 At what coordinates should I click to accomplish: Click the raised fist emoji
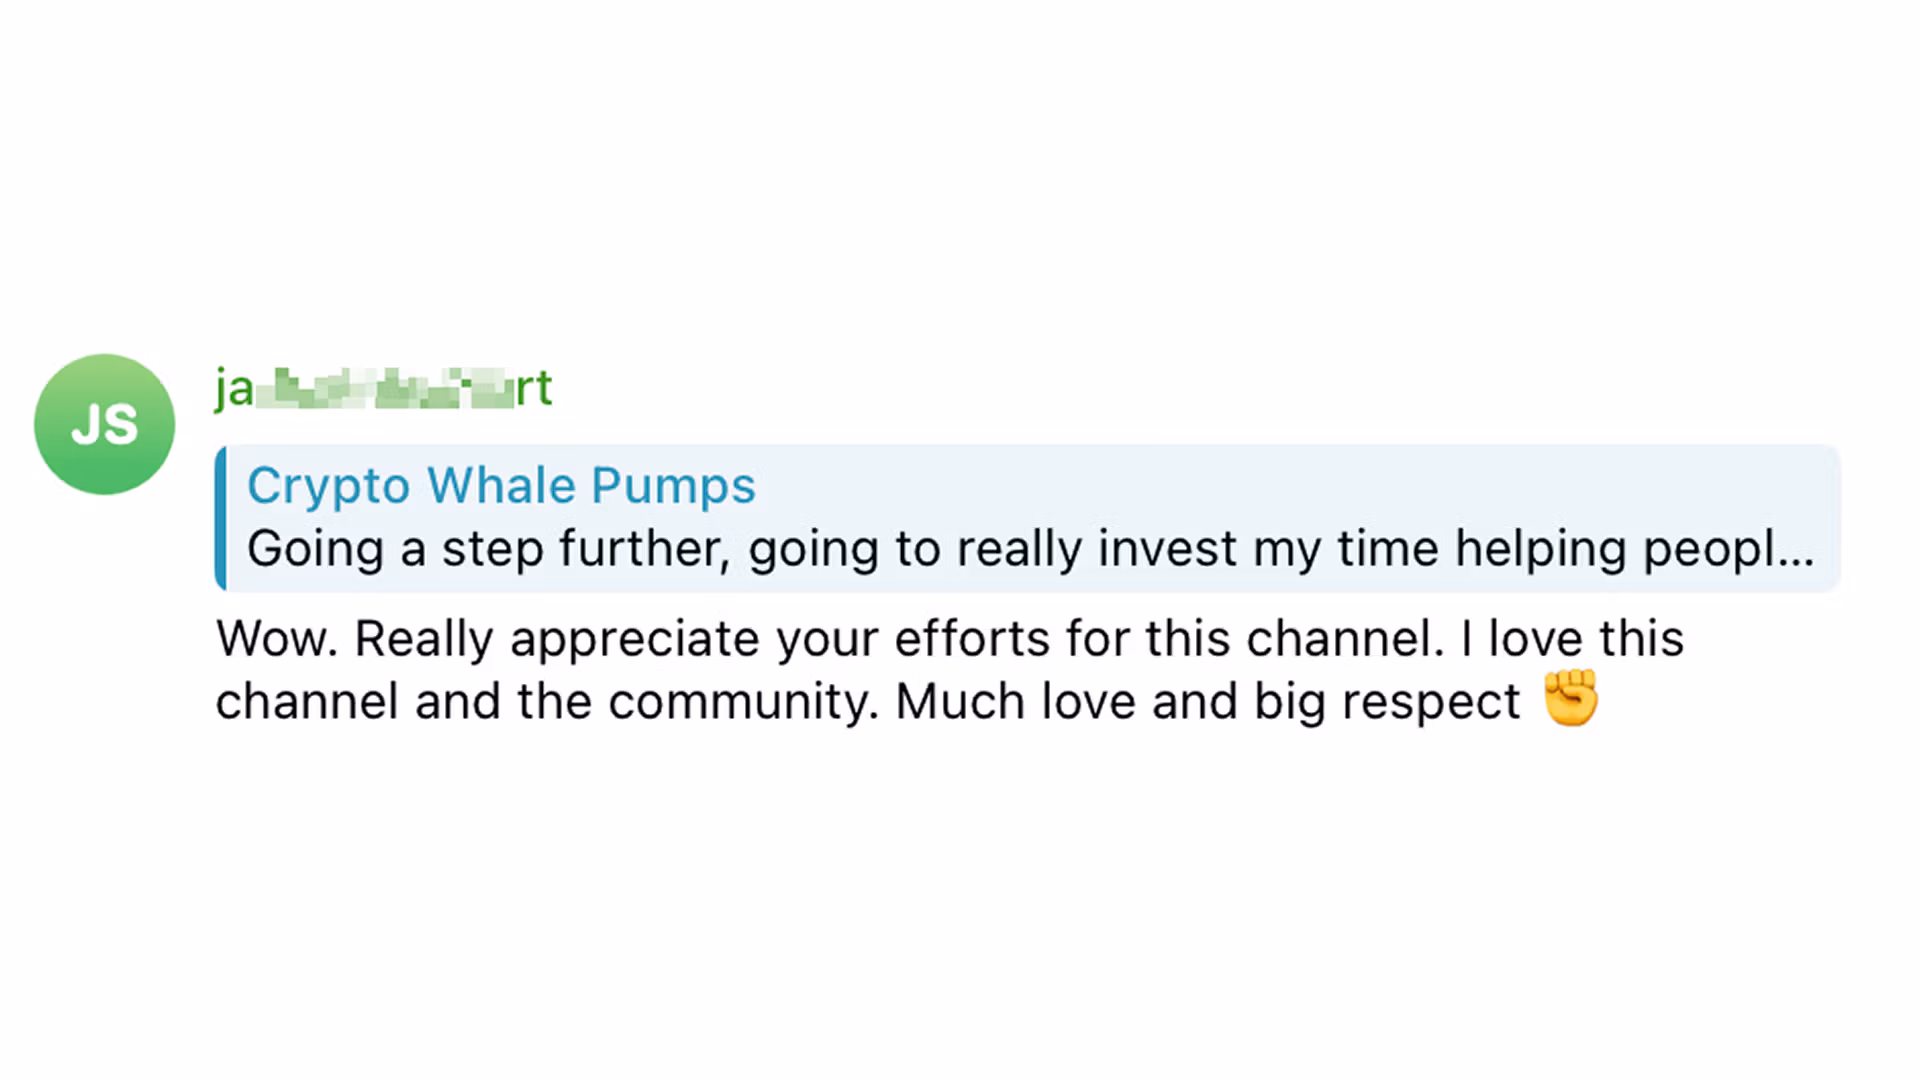tap(1571, 698)
